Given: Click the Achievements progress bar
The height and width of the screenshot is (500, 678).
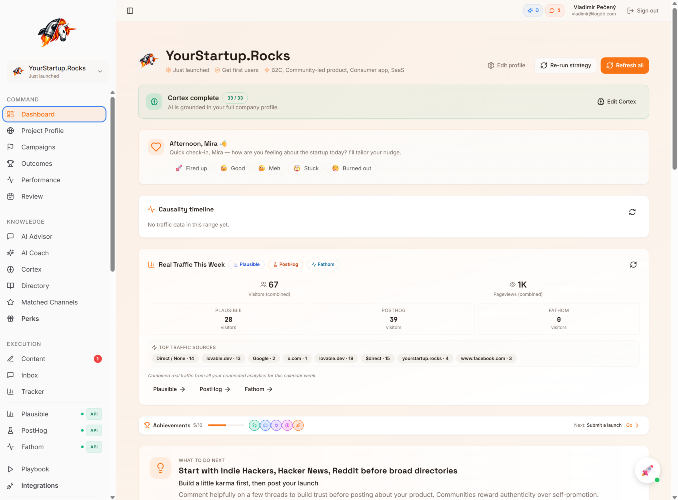Looking at the screenshot, I should (x=225, y=425).
